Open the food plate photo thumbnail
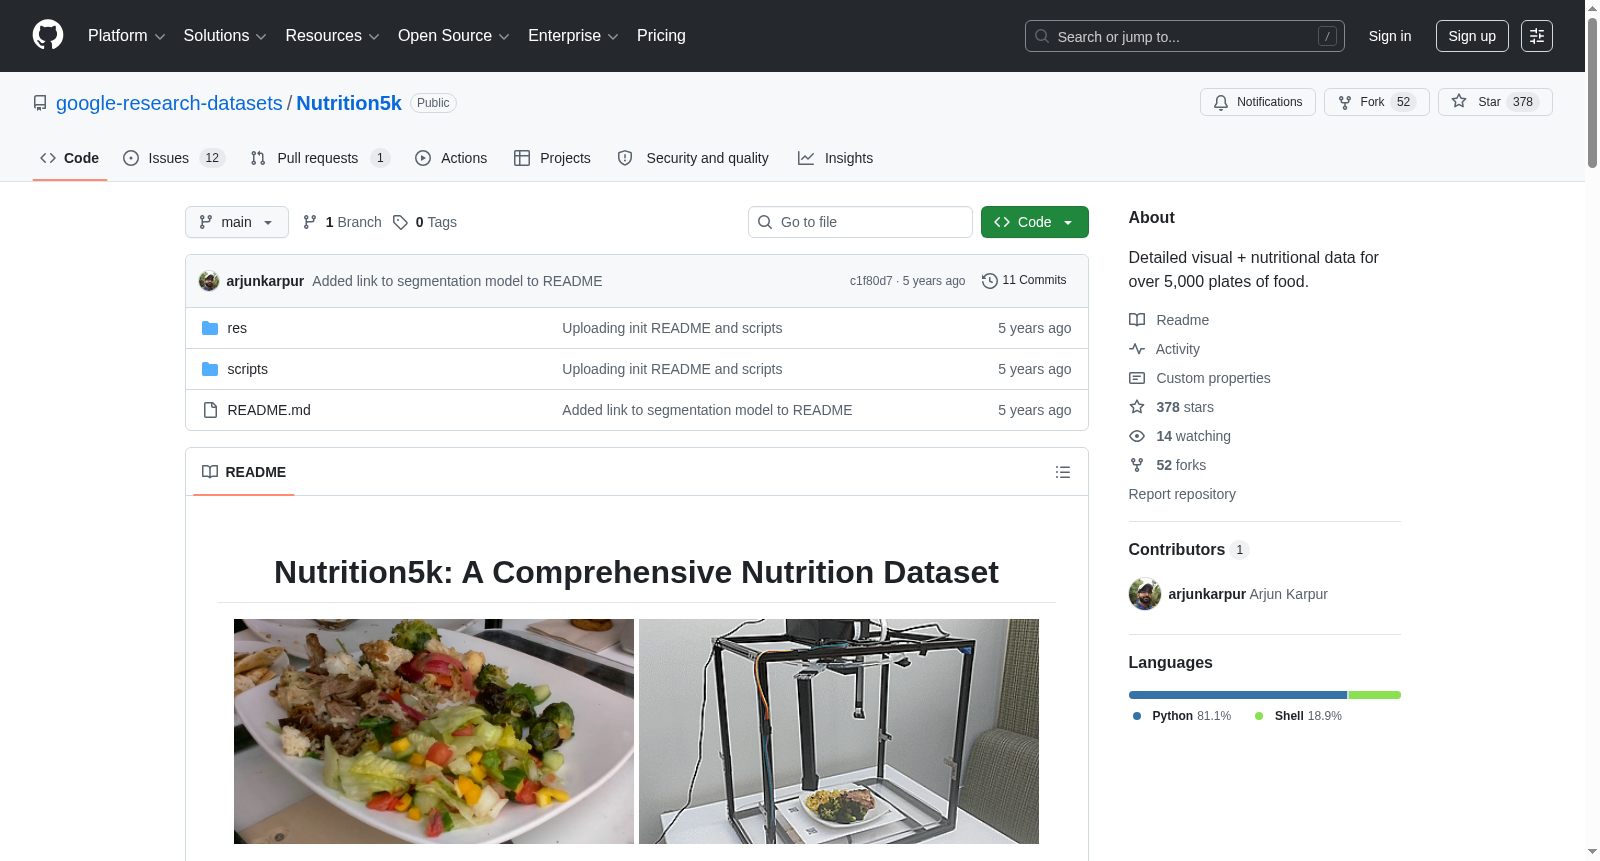Viewport: 1600px width, 861px height. [434, 731]
